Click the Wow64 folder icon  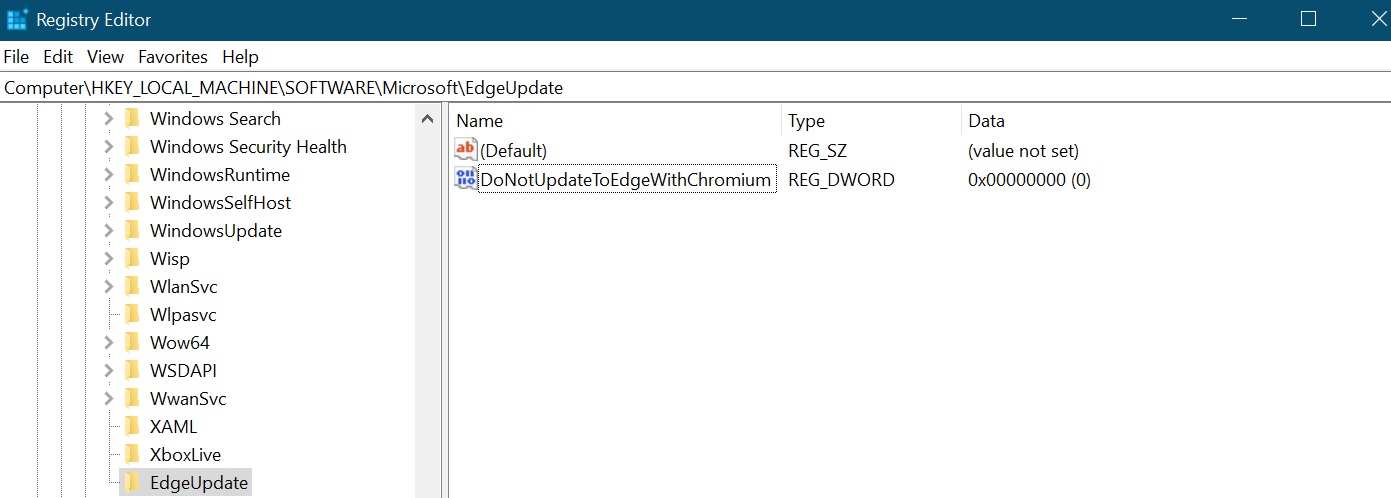132,342
